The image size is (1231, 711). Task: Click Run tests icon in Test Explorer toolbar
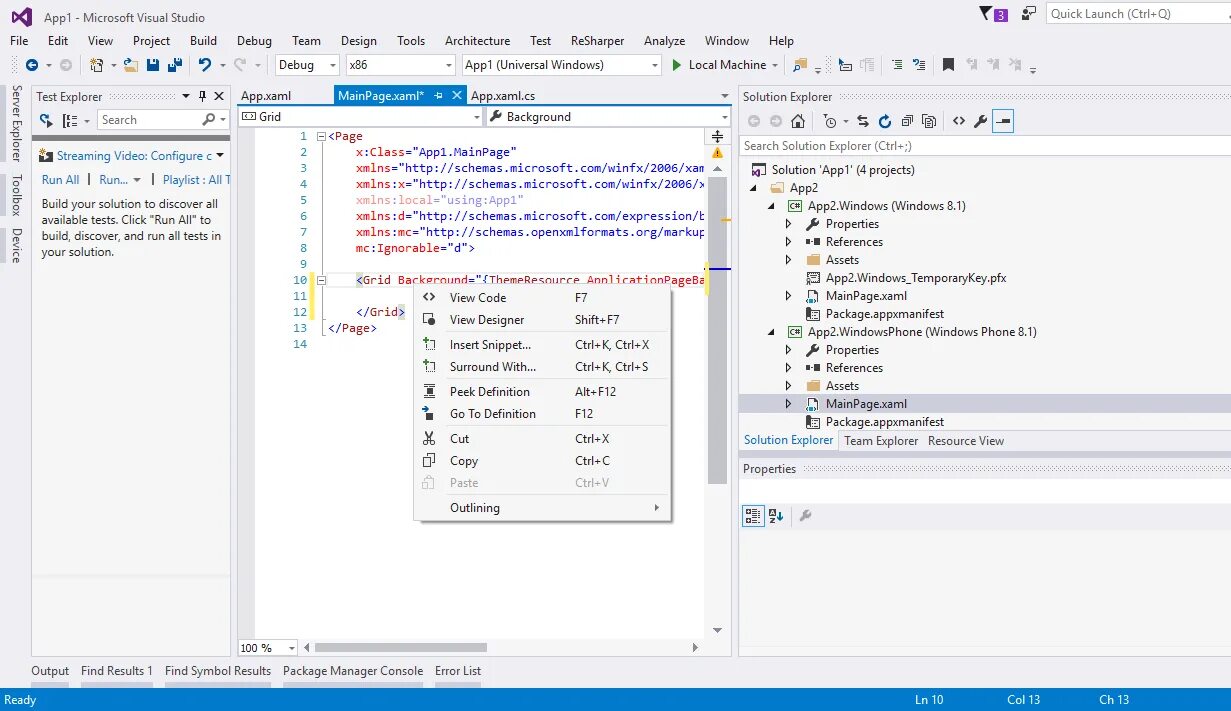(x=46, y=120)
